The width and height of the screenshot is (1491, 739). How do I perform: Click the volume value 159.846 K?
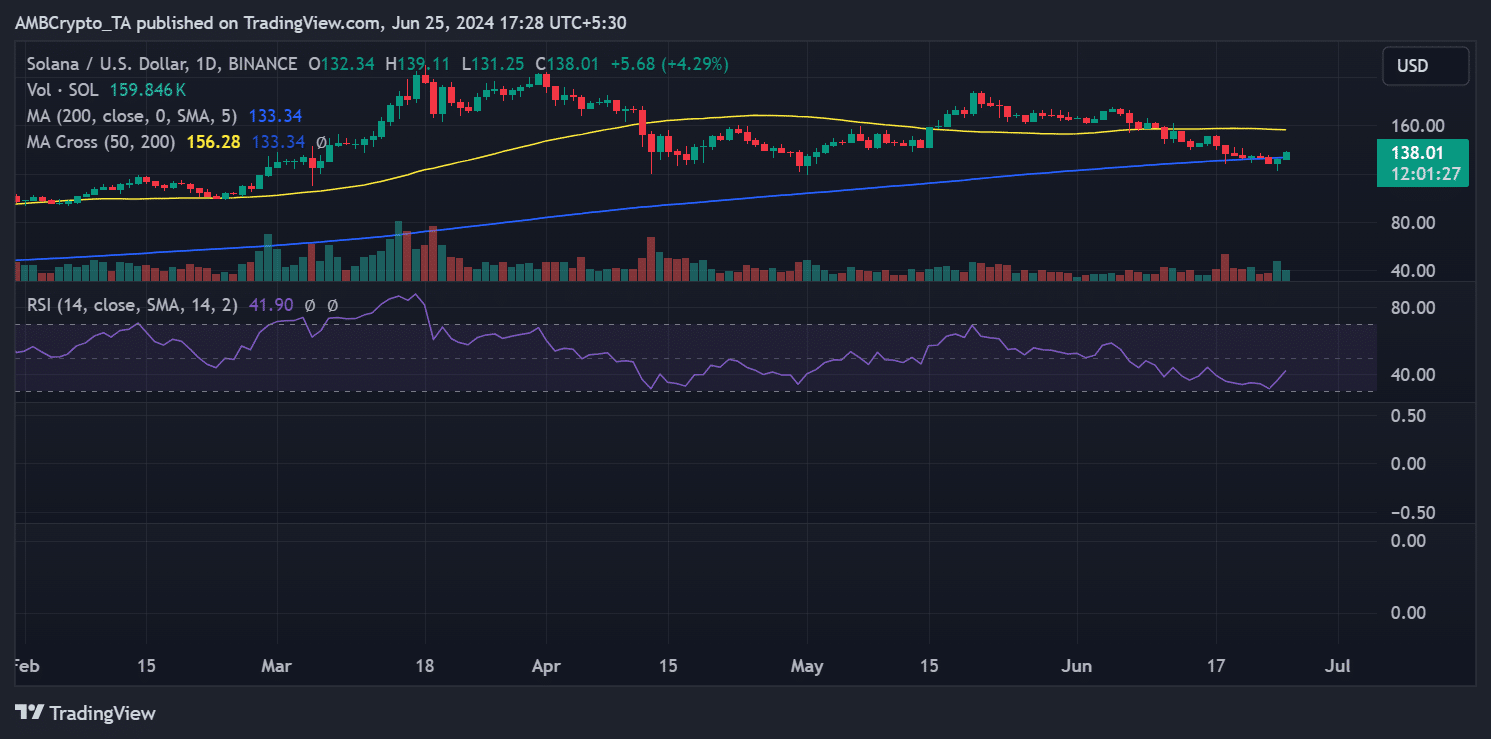point(147,90)
